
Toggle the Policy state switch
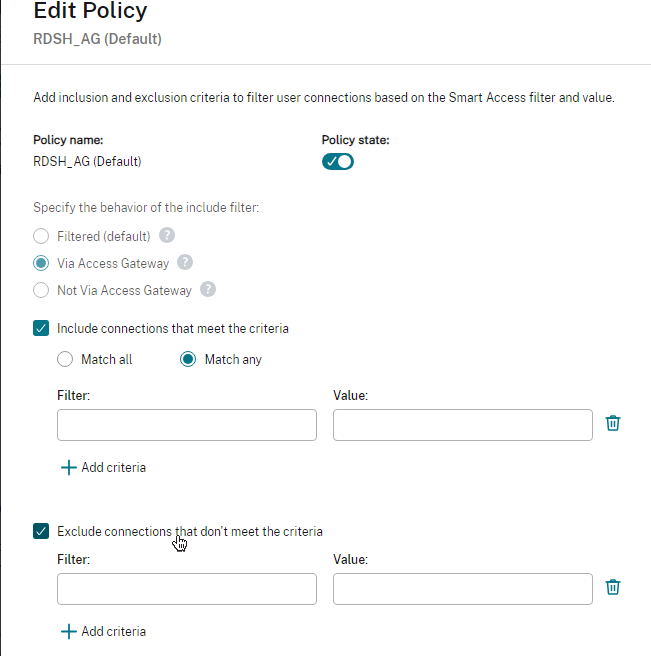338,161
